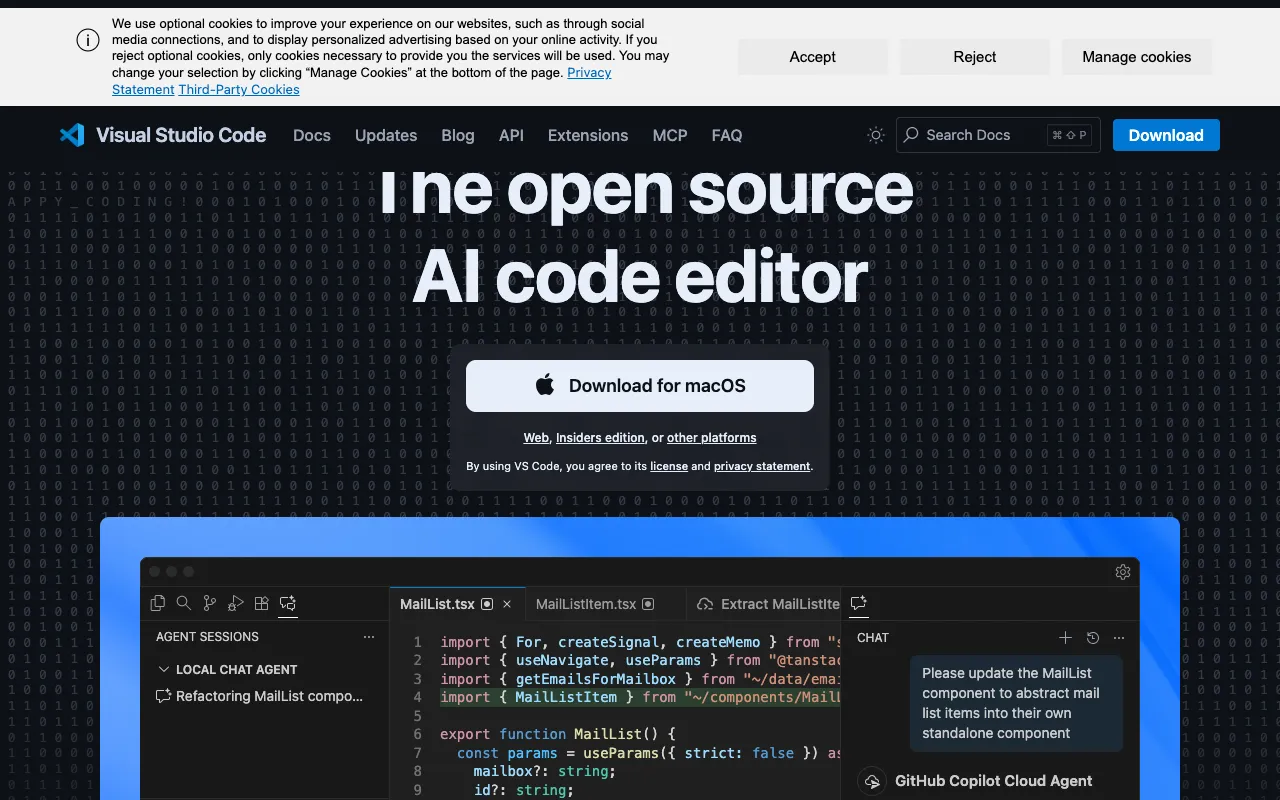This screenshot has height=800, width=1280.
Task: Collapse the LOCAL CHAT AGENT section
Action: pos(164,669)
